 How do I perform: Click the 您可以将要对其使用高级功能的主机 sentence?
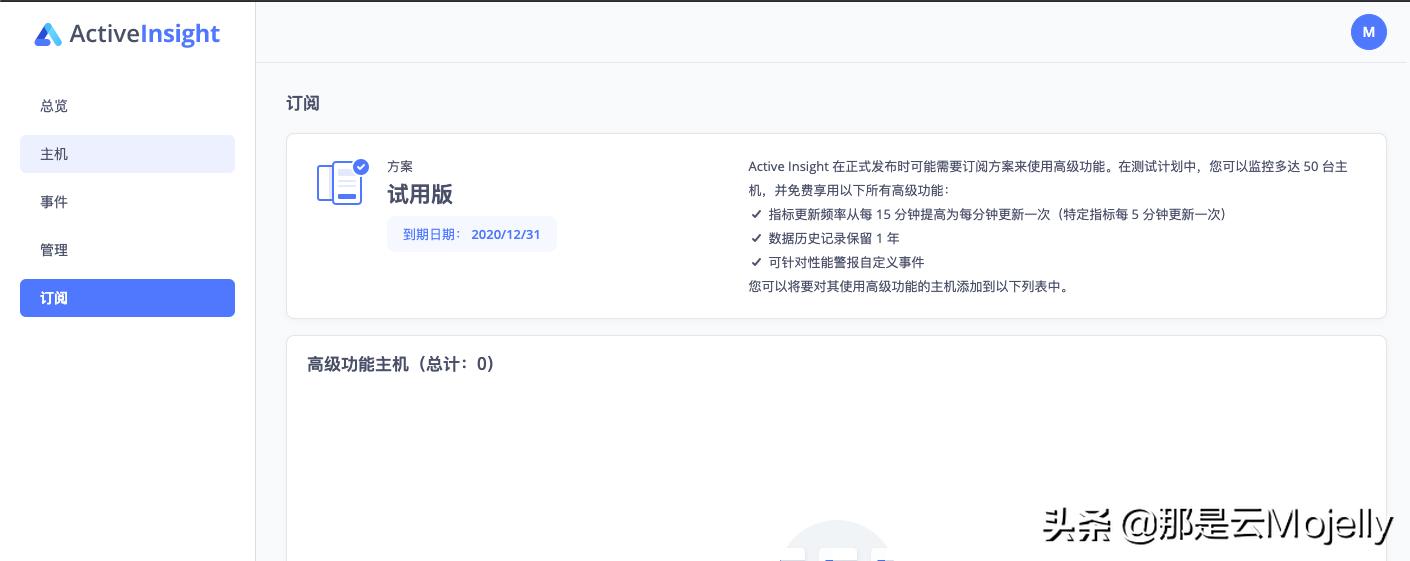pyautogui.click(x=909, y=286)
